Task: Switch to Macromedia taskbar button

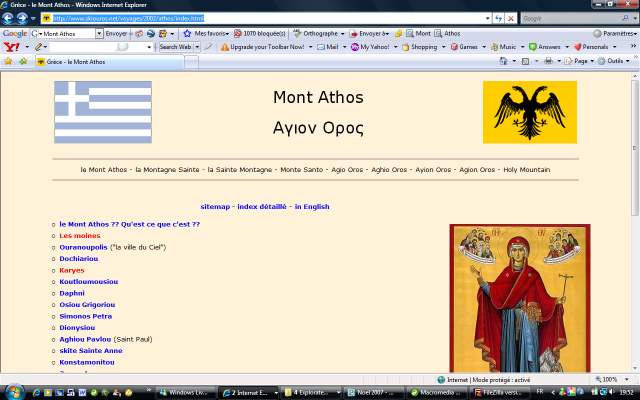Action: [437, 393]
